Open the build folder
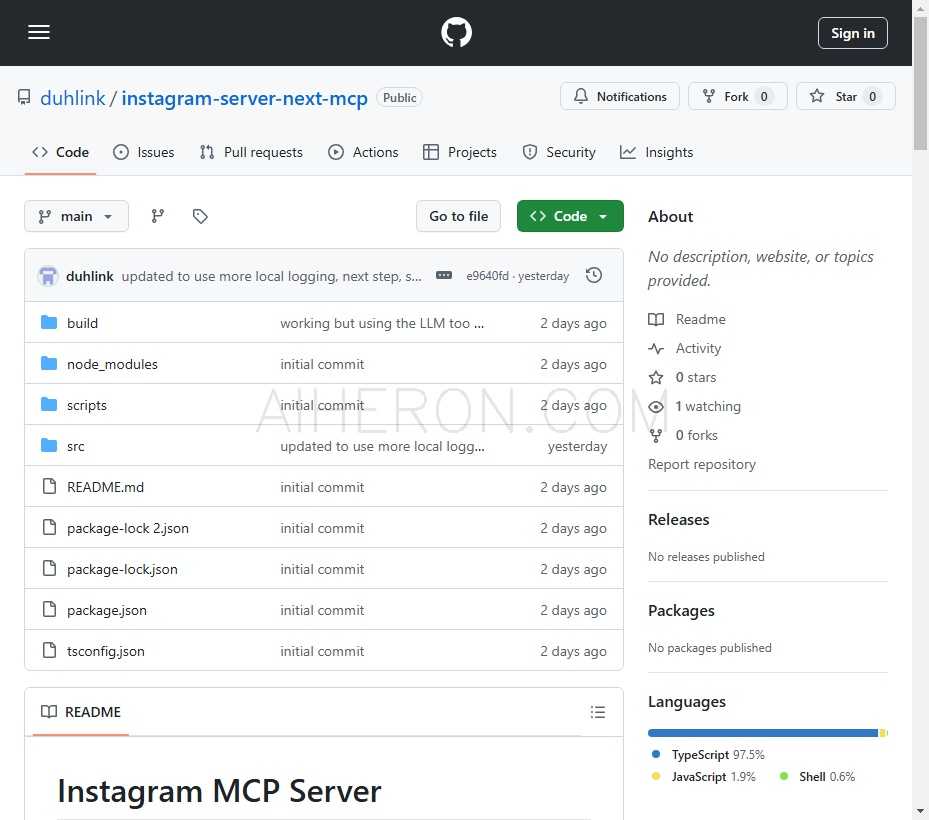Screen dimensions: 929x820 [82, 323]
